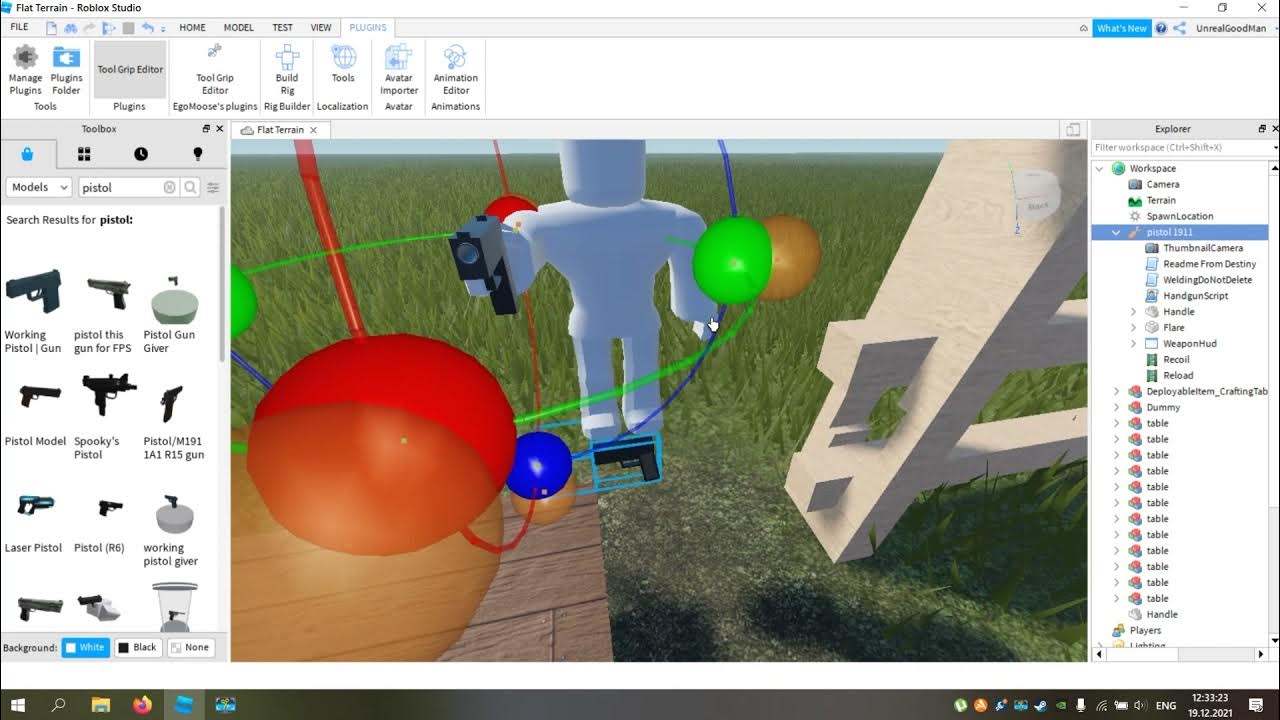
Task: Open the FILE menu
Action: [x=19, y=28]
